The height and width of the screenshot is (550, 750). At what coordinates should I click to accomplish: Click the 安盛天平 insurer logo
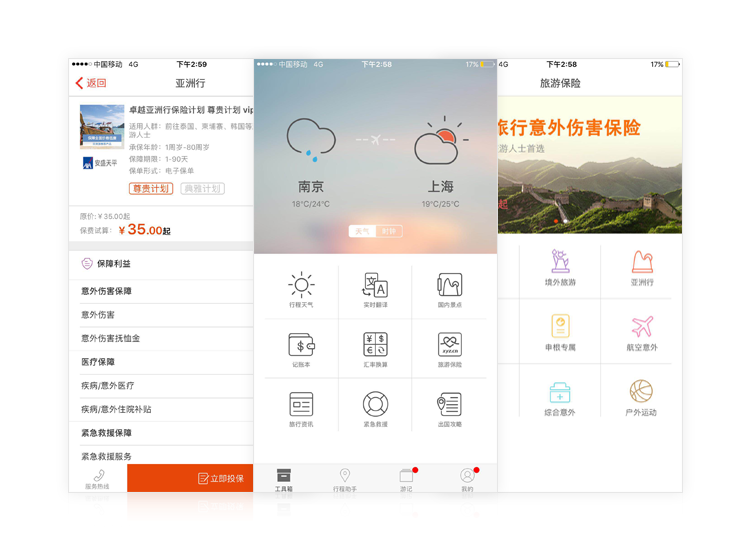(x=100, y=163)
